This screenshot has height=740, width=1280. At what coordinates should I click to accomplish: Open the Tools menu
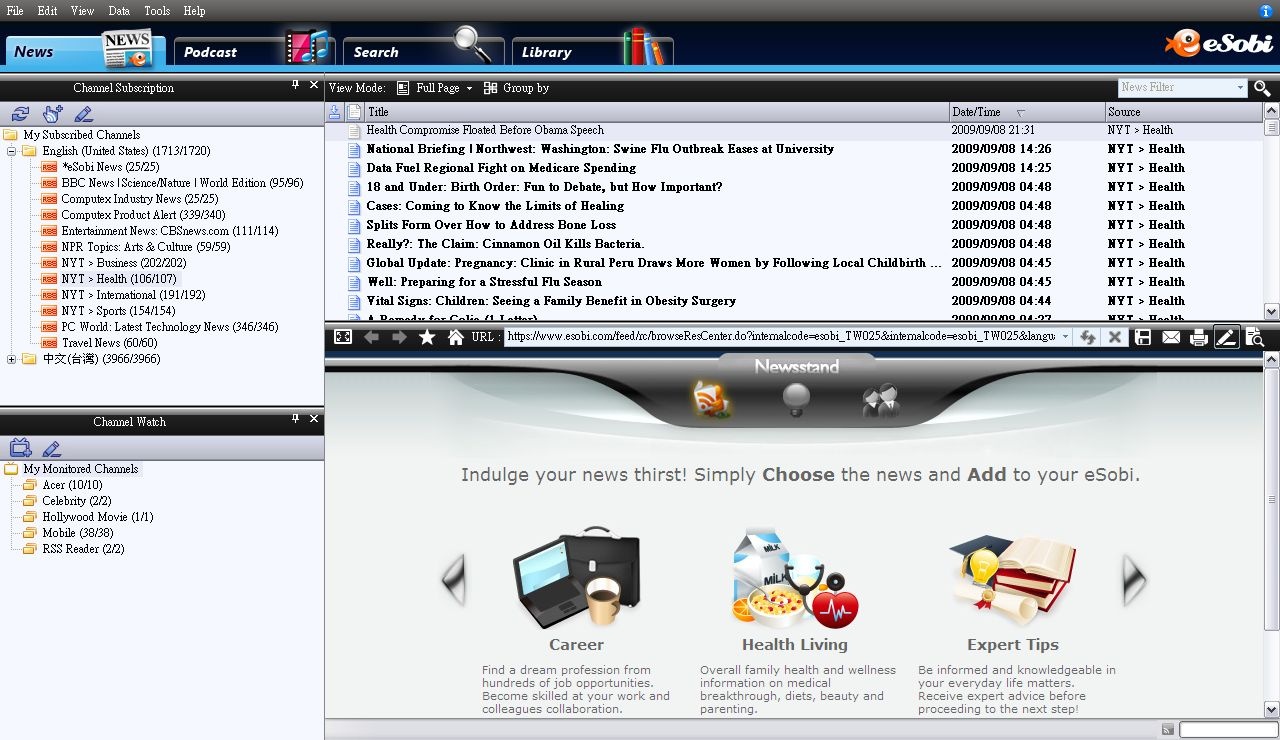pyautogui.click(x=157, y=11)
